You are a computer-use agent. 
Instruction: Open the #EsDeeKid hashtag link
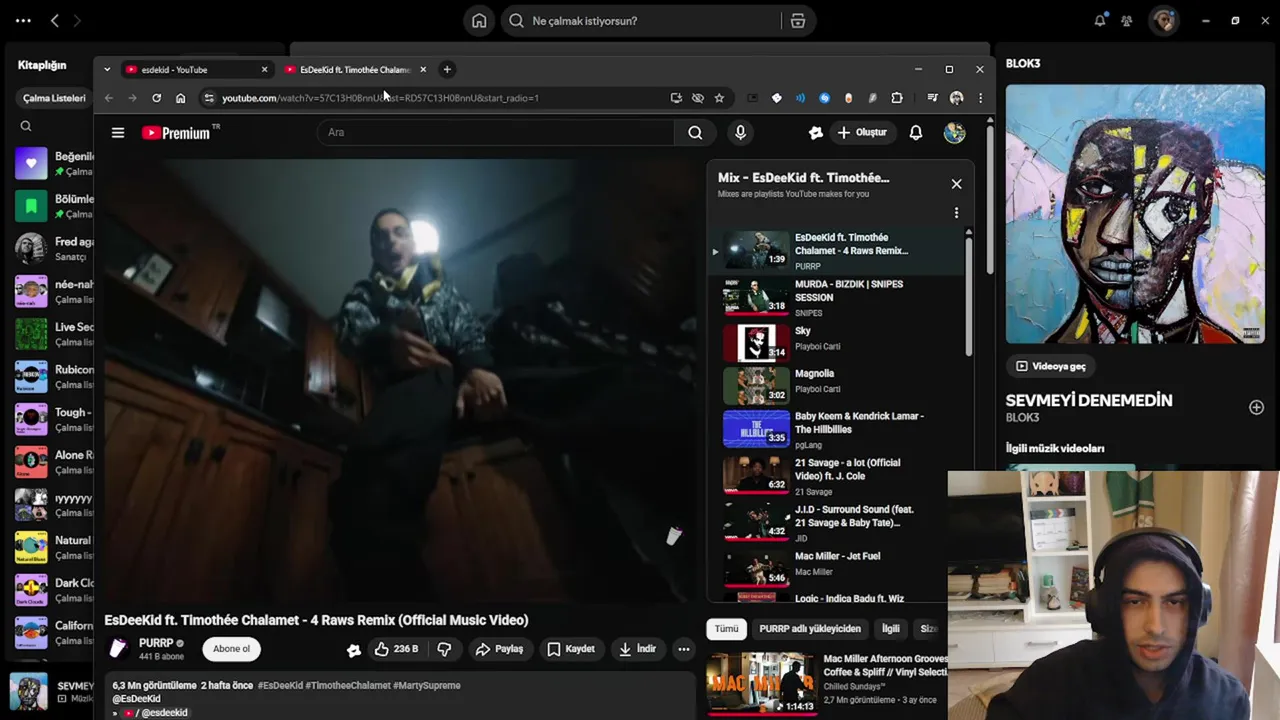click(x=280, y=686)
